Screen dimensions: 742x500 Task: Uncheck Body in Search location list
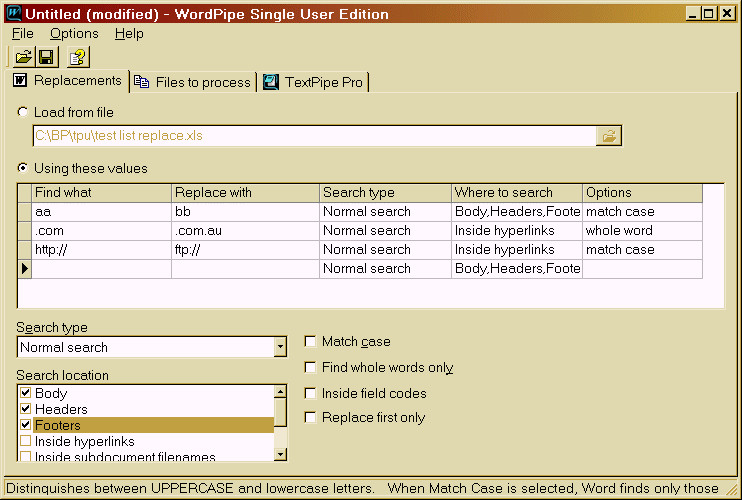coord(26,393)
